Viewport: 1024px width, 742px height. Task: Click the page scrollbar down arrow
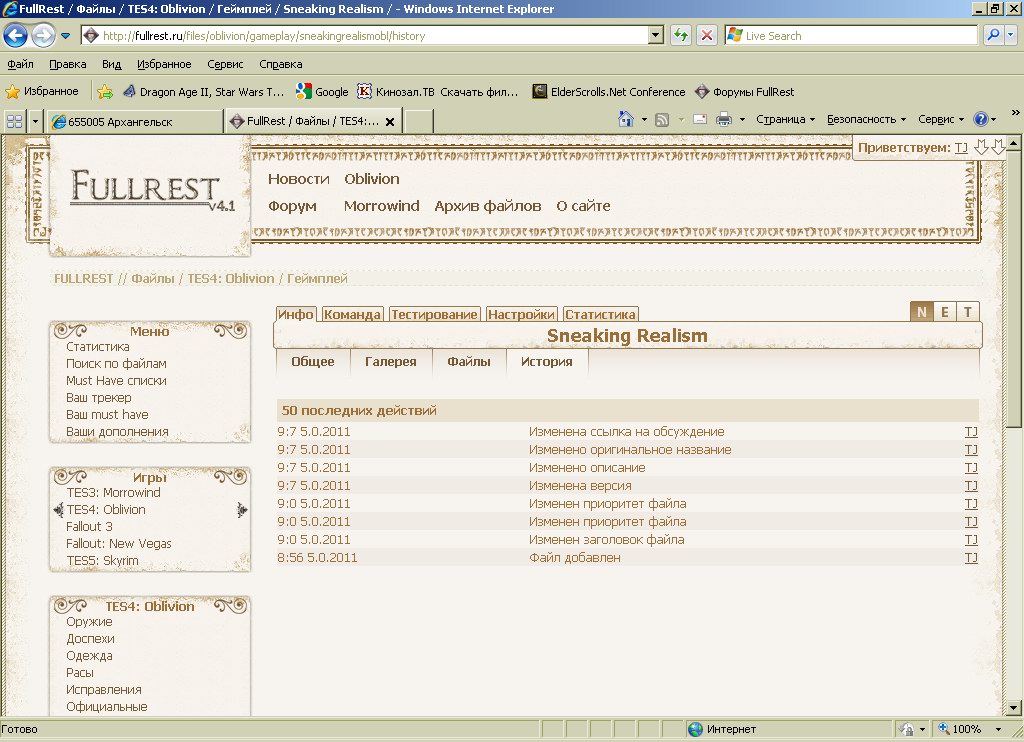(1014, 707)
